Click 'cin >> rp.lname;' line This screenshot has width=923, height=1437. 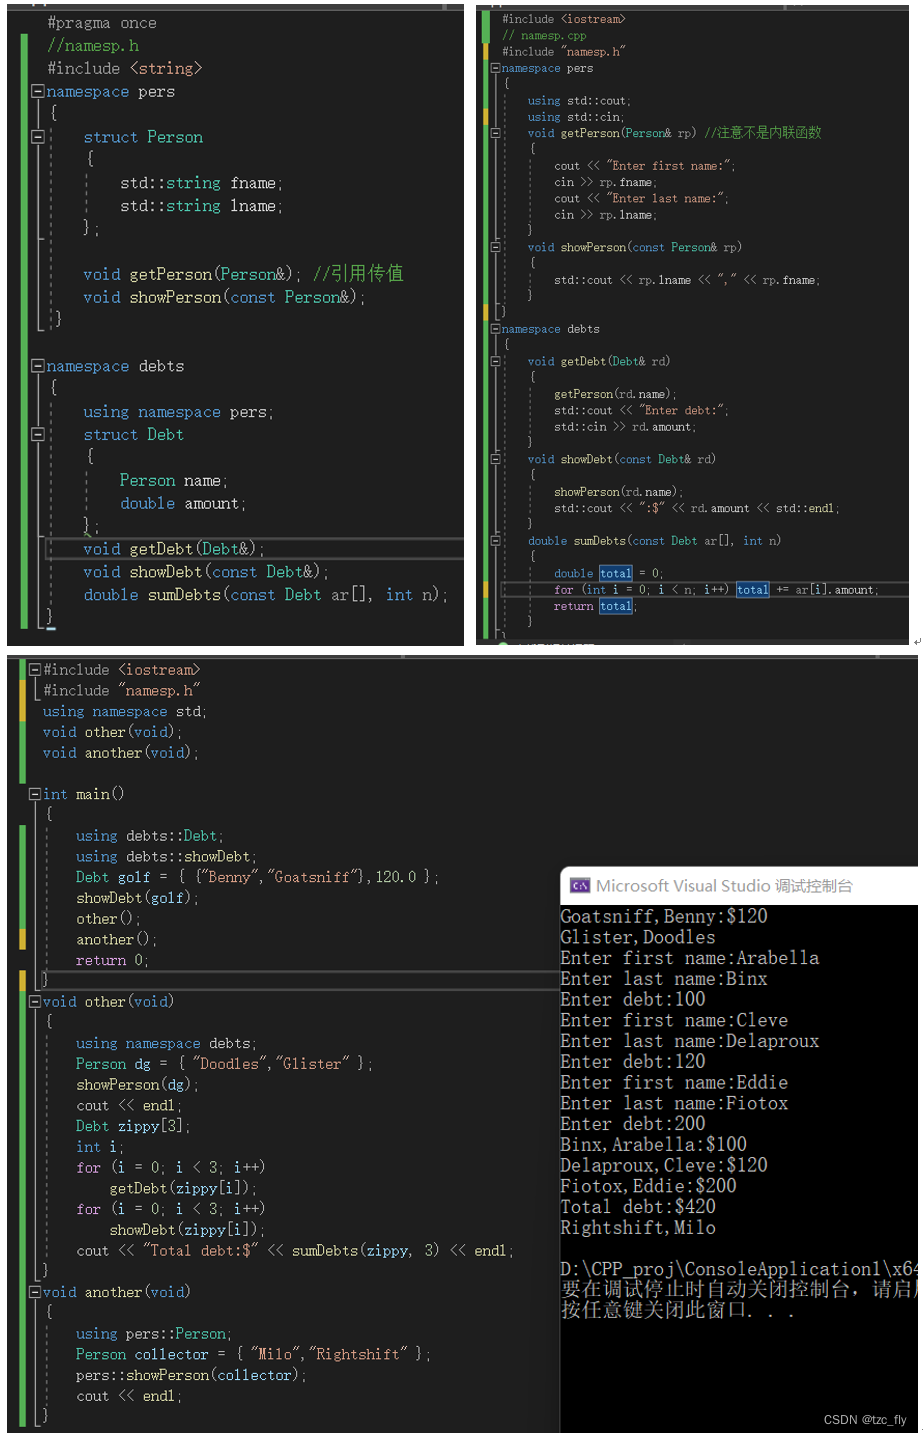point(605,215)
